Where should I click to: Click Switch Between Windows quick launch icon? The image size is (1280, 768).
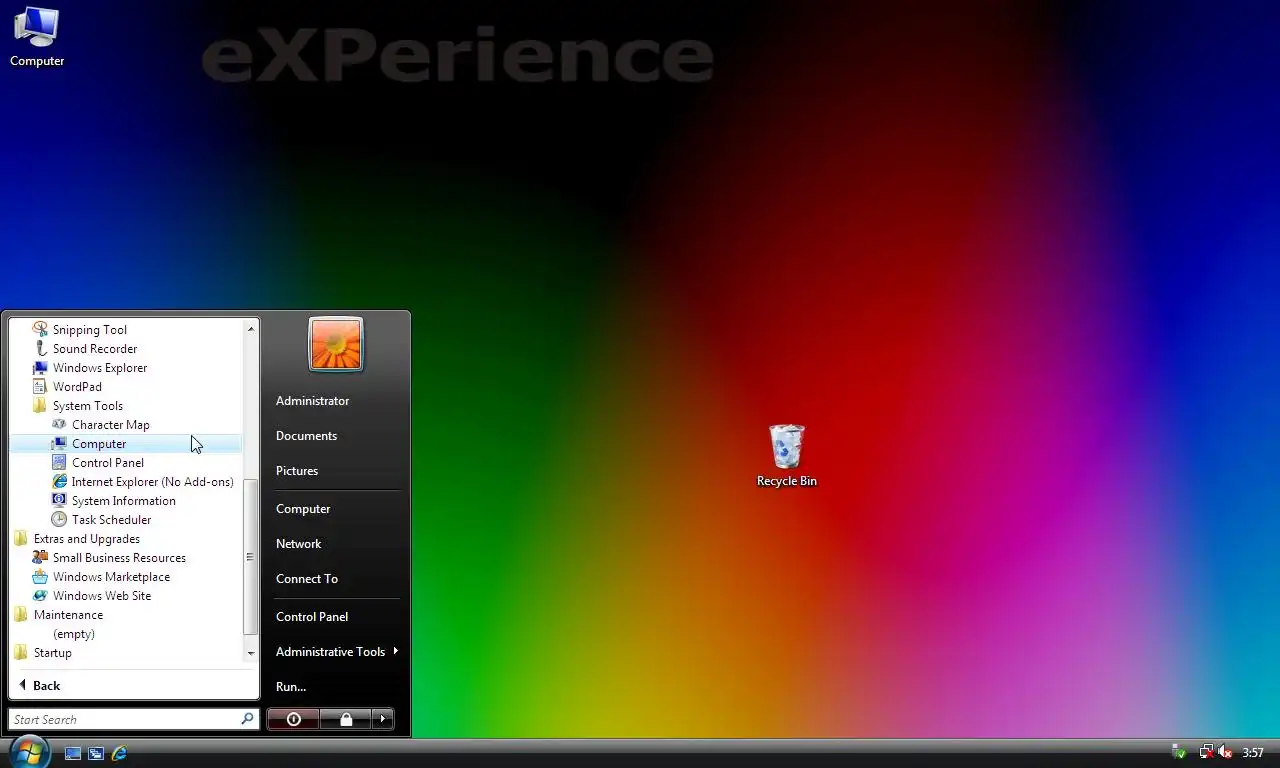click(96, 753)
